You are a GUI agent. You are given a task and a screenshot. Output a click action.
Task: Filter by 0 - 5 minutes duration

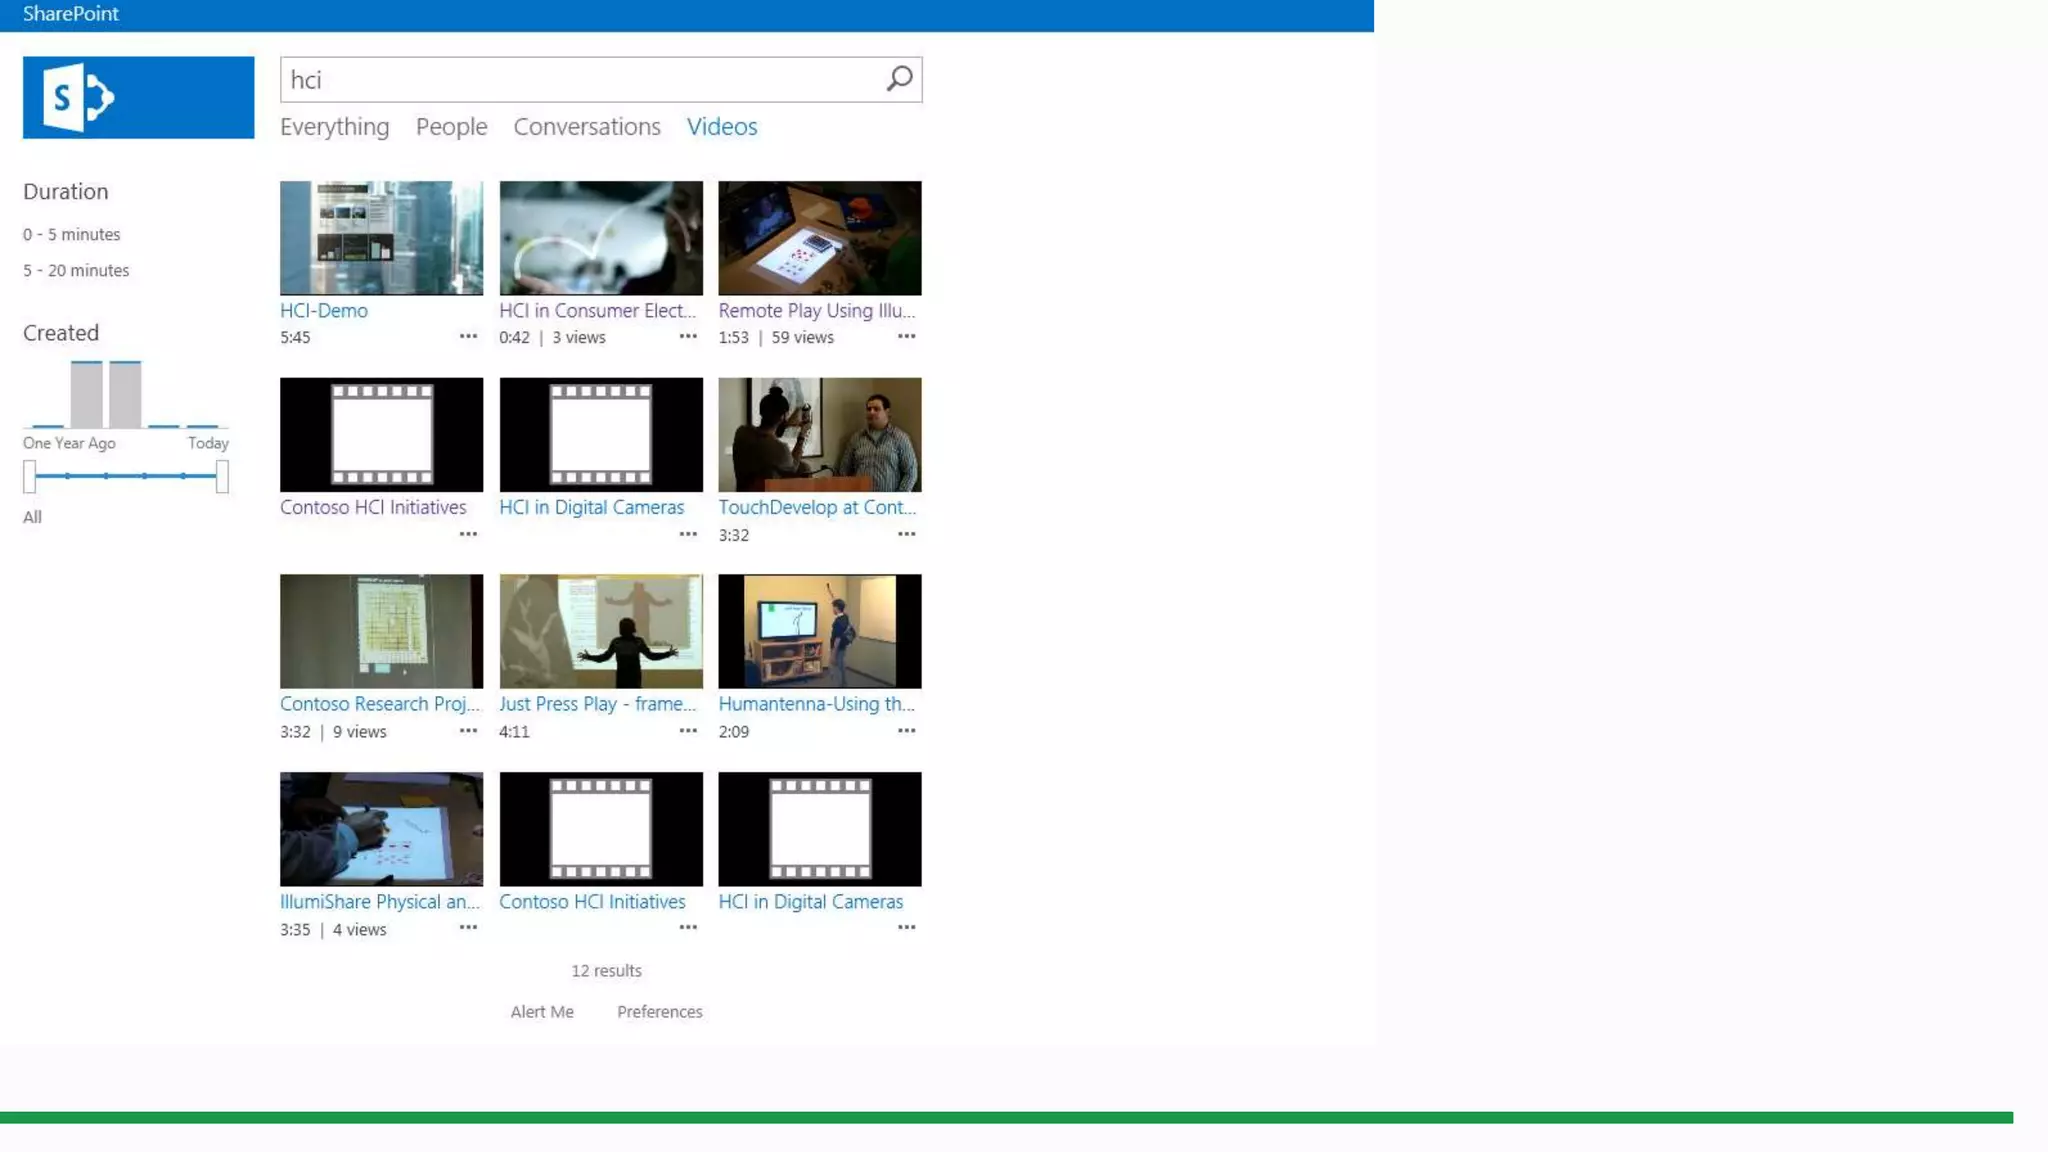click(x=72, y=234)
